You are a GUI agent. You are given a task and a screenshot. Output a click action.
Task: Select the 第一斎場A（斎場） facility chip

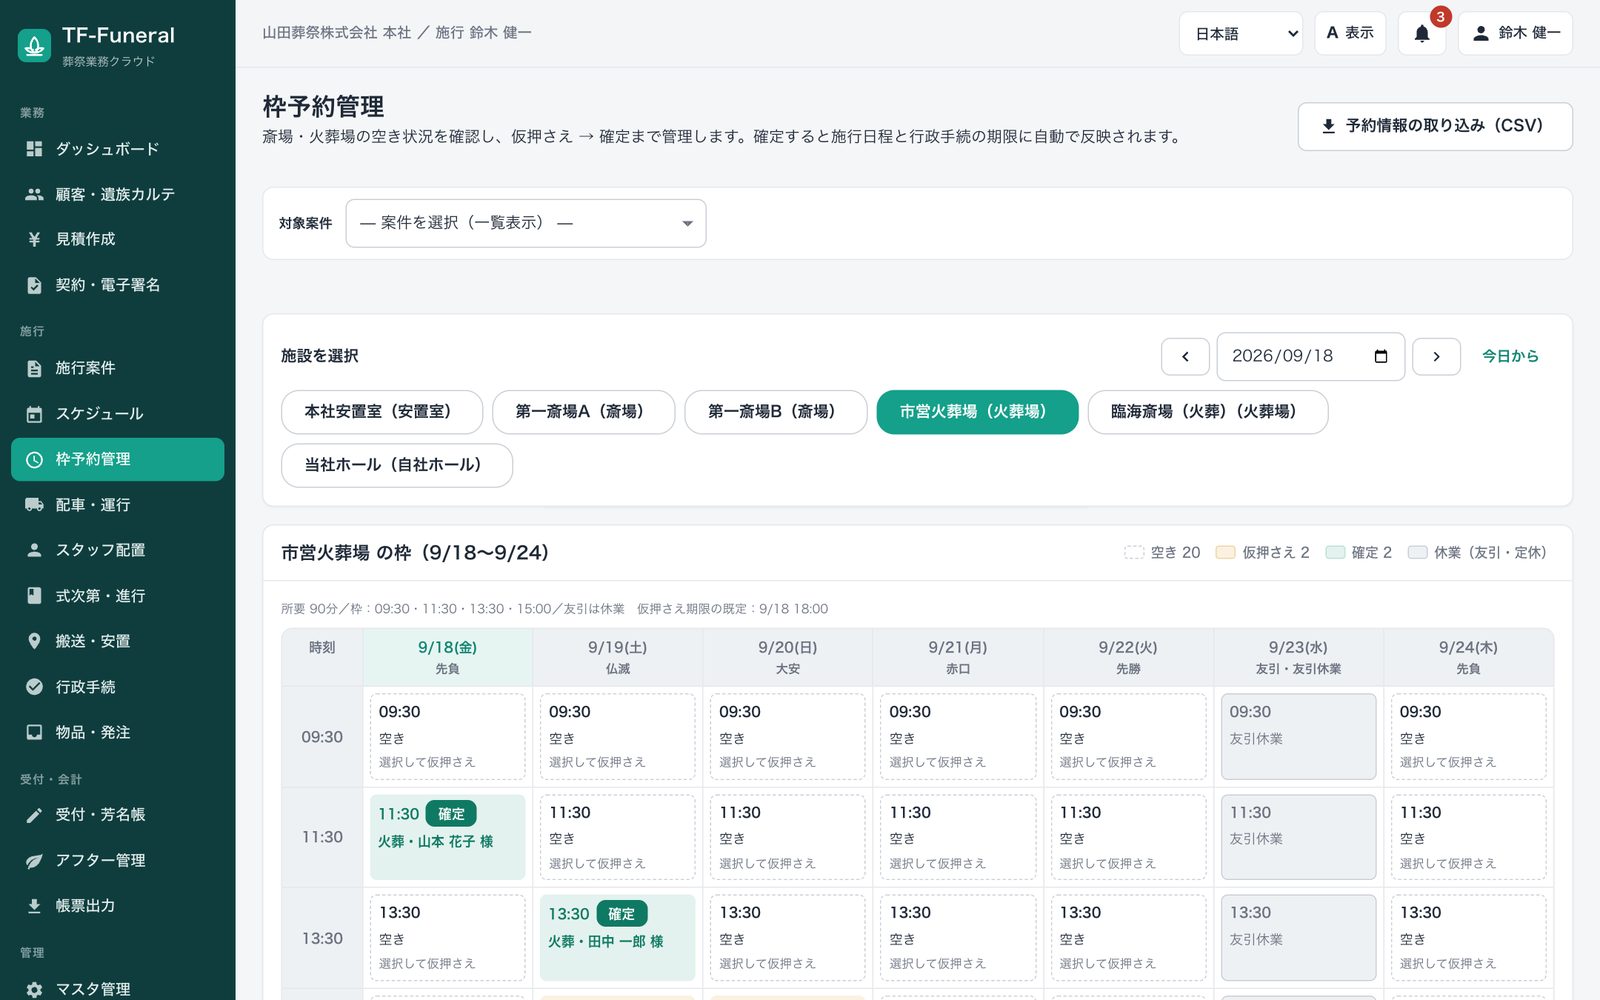584,412
